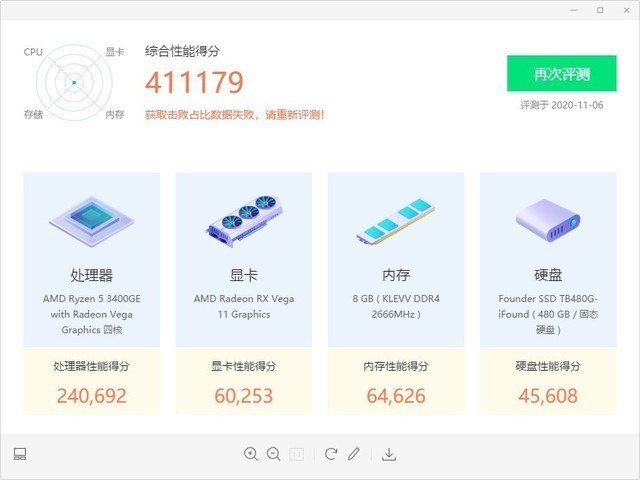Click disk score 45,608
Image resolution: width=640 pixels, height=480 pixels.
coord(548,396)
